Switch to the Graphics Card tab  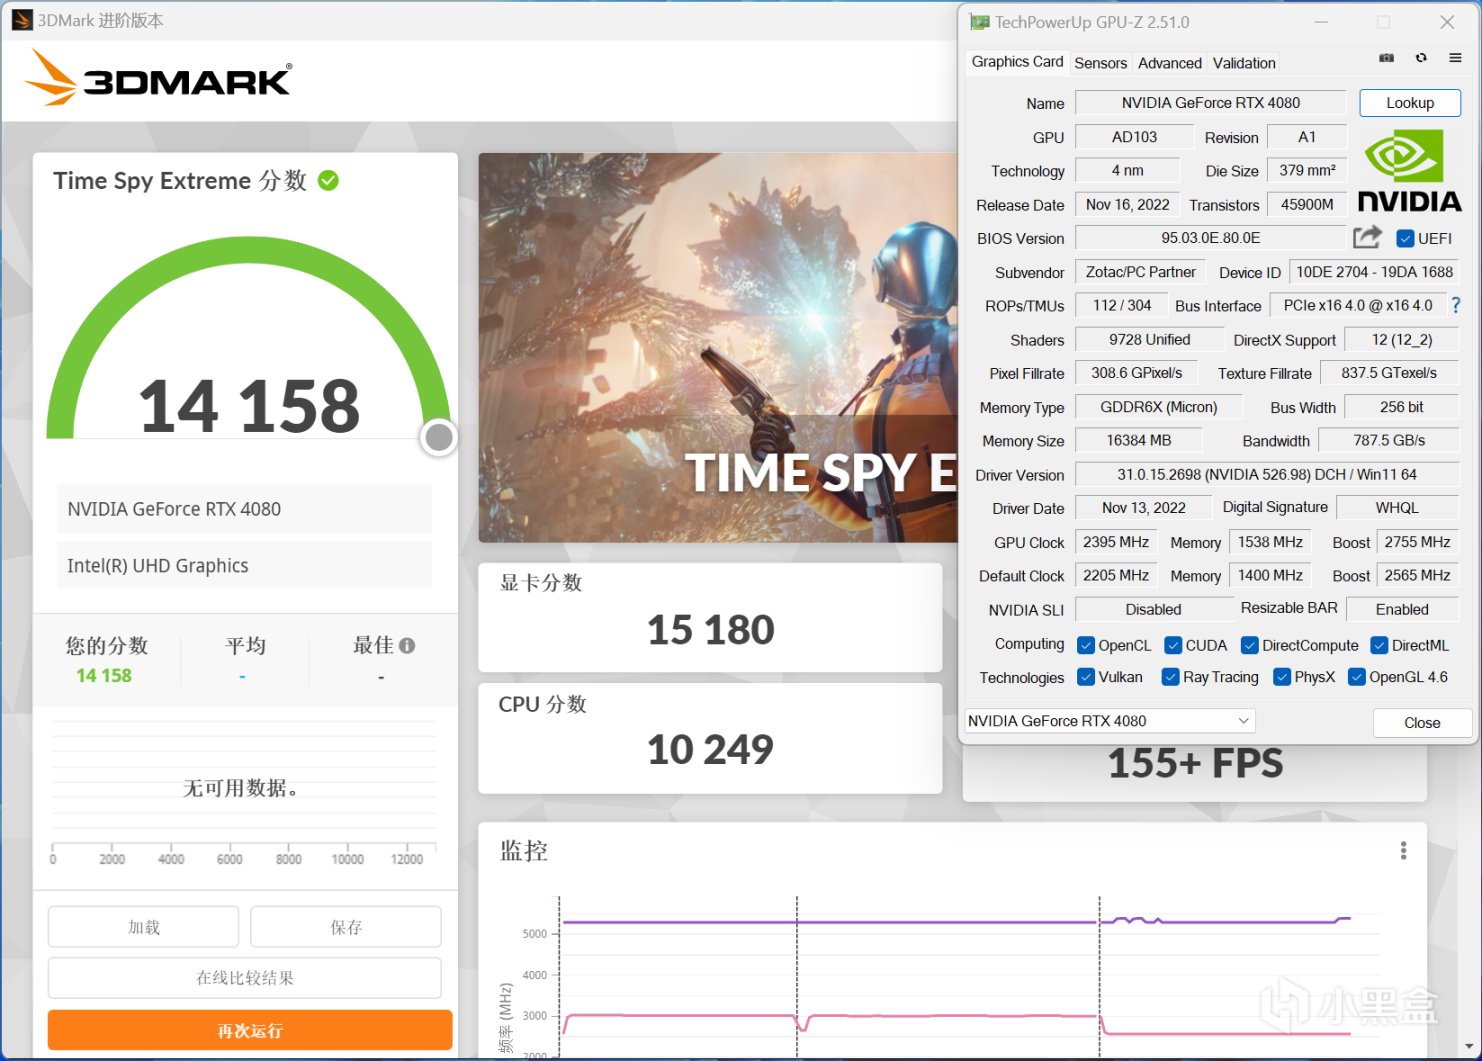pyautogui.click(x=1017, y=62)
